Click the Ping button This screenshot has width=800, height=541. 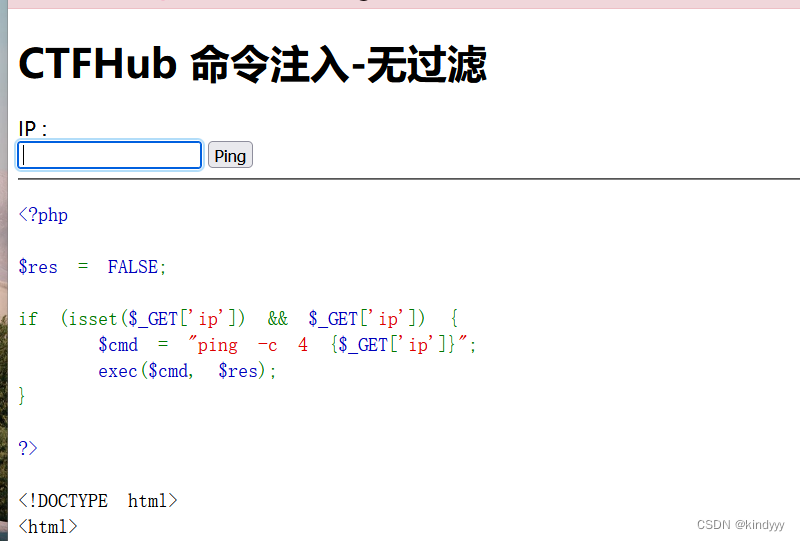(x=230, y=155)
